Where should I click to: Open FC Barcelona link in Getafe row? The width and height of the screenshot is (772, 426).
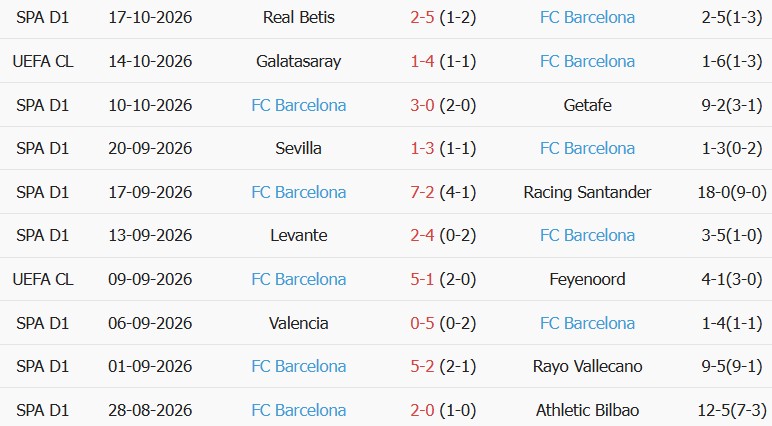pos(298,105)
